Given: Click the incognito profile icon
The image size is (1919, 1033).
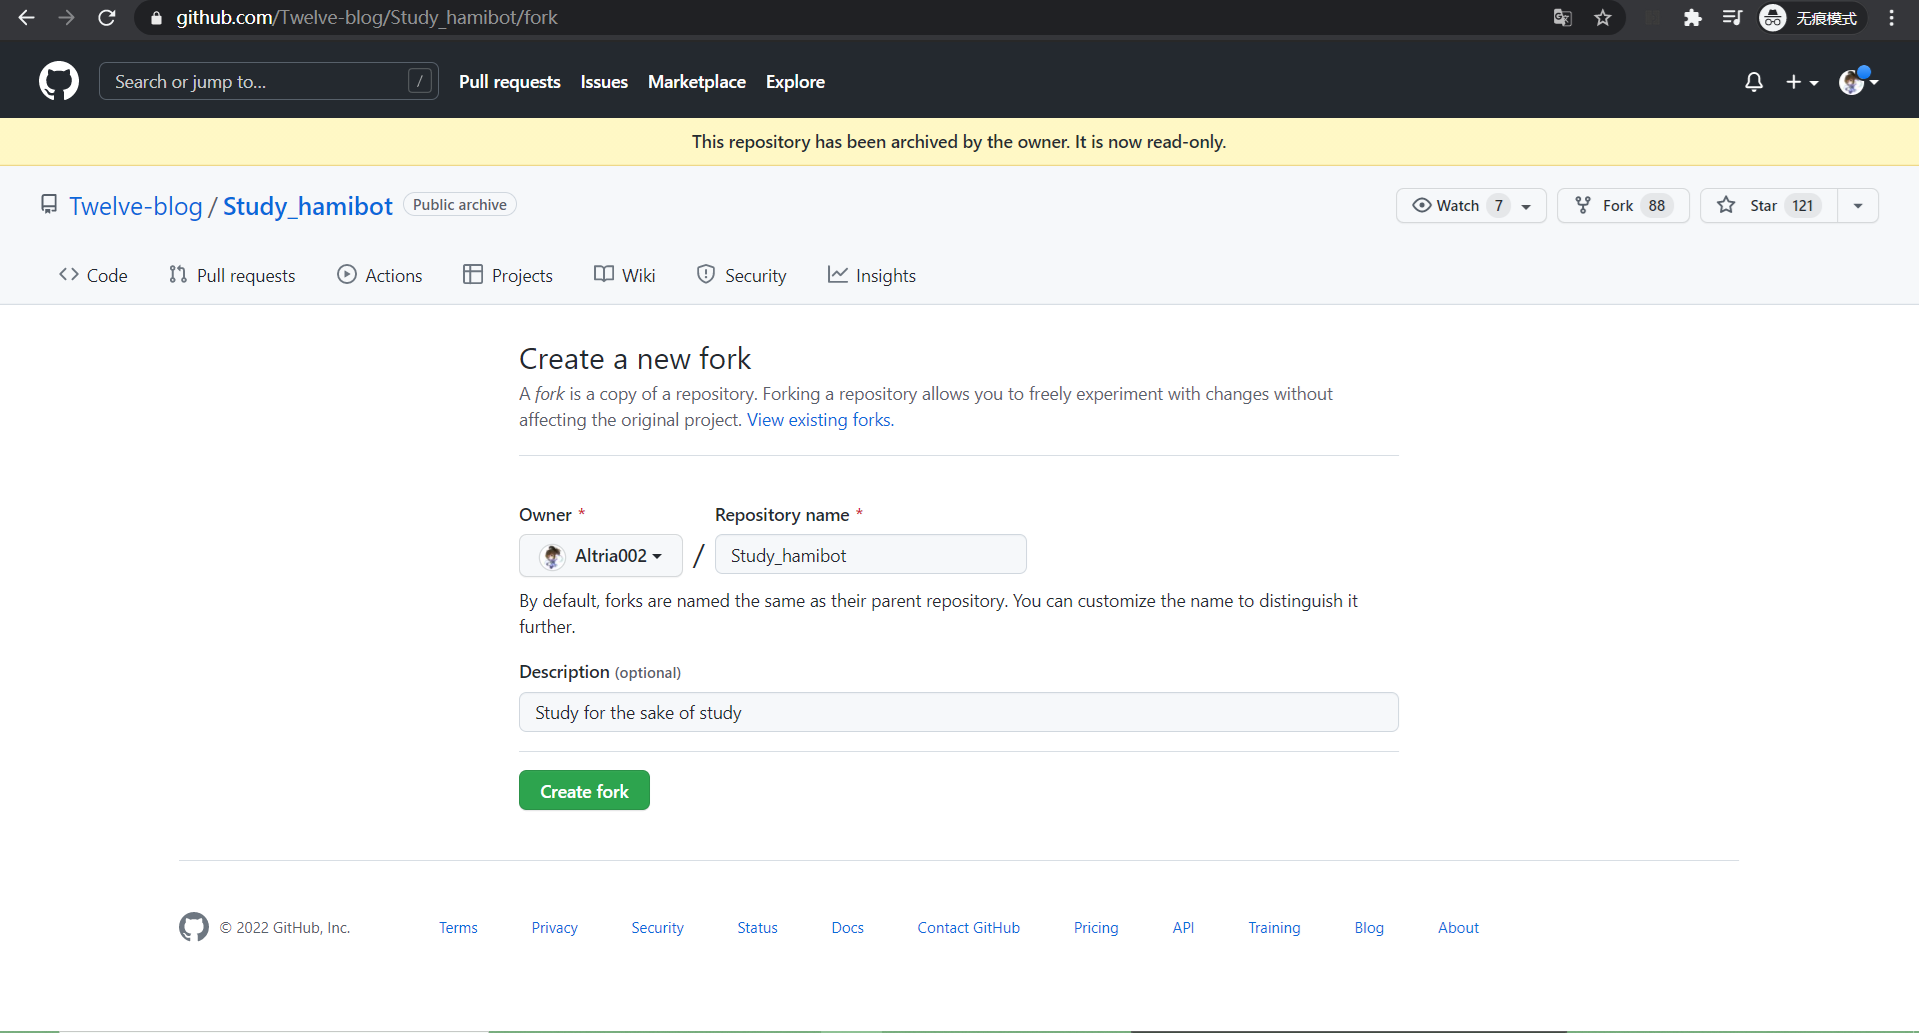Looking at the screenshot, I should point(1811,18).
